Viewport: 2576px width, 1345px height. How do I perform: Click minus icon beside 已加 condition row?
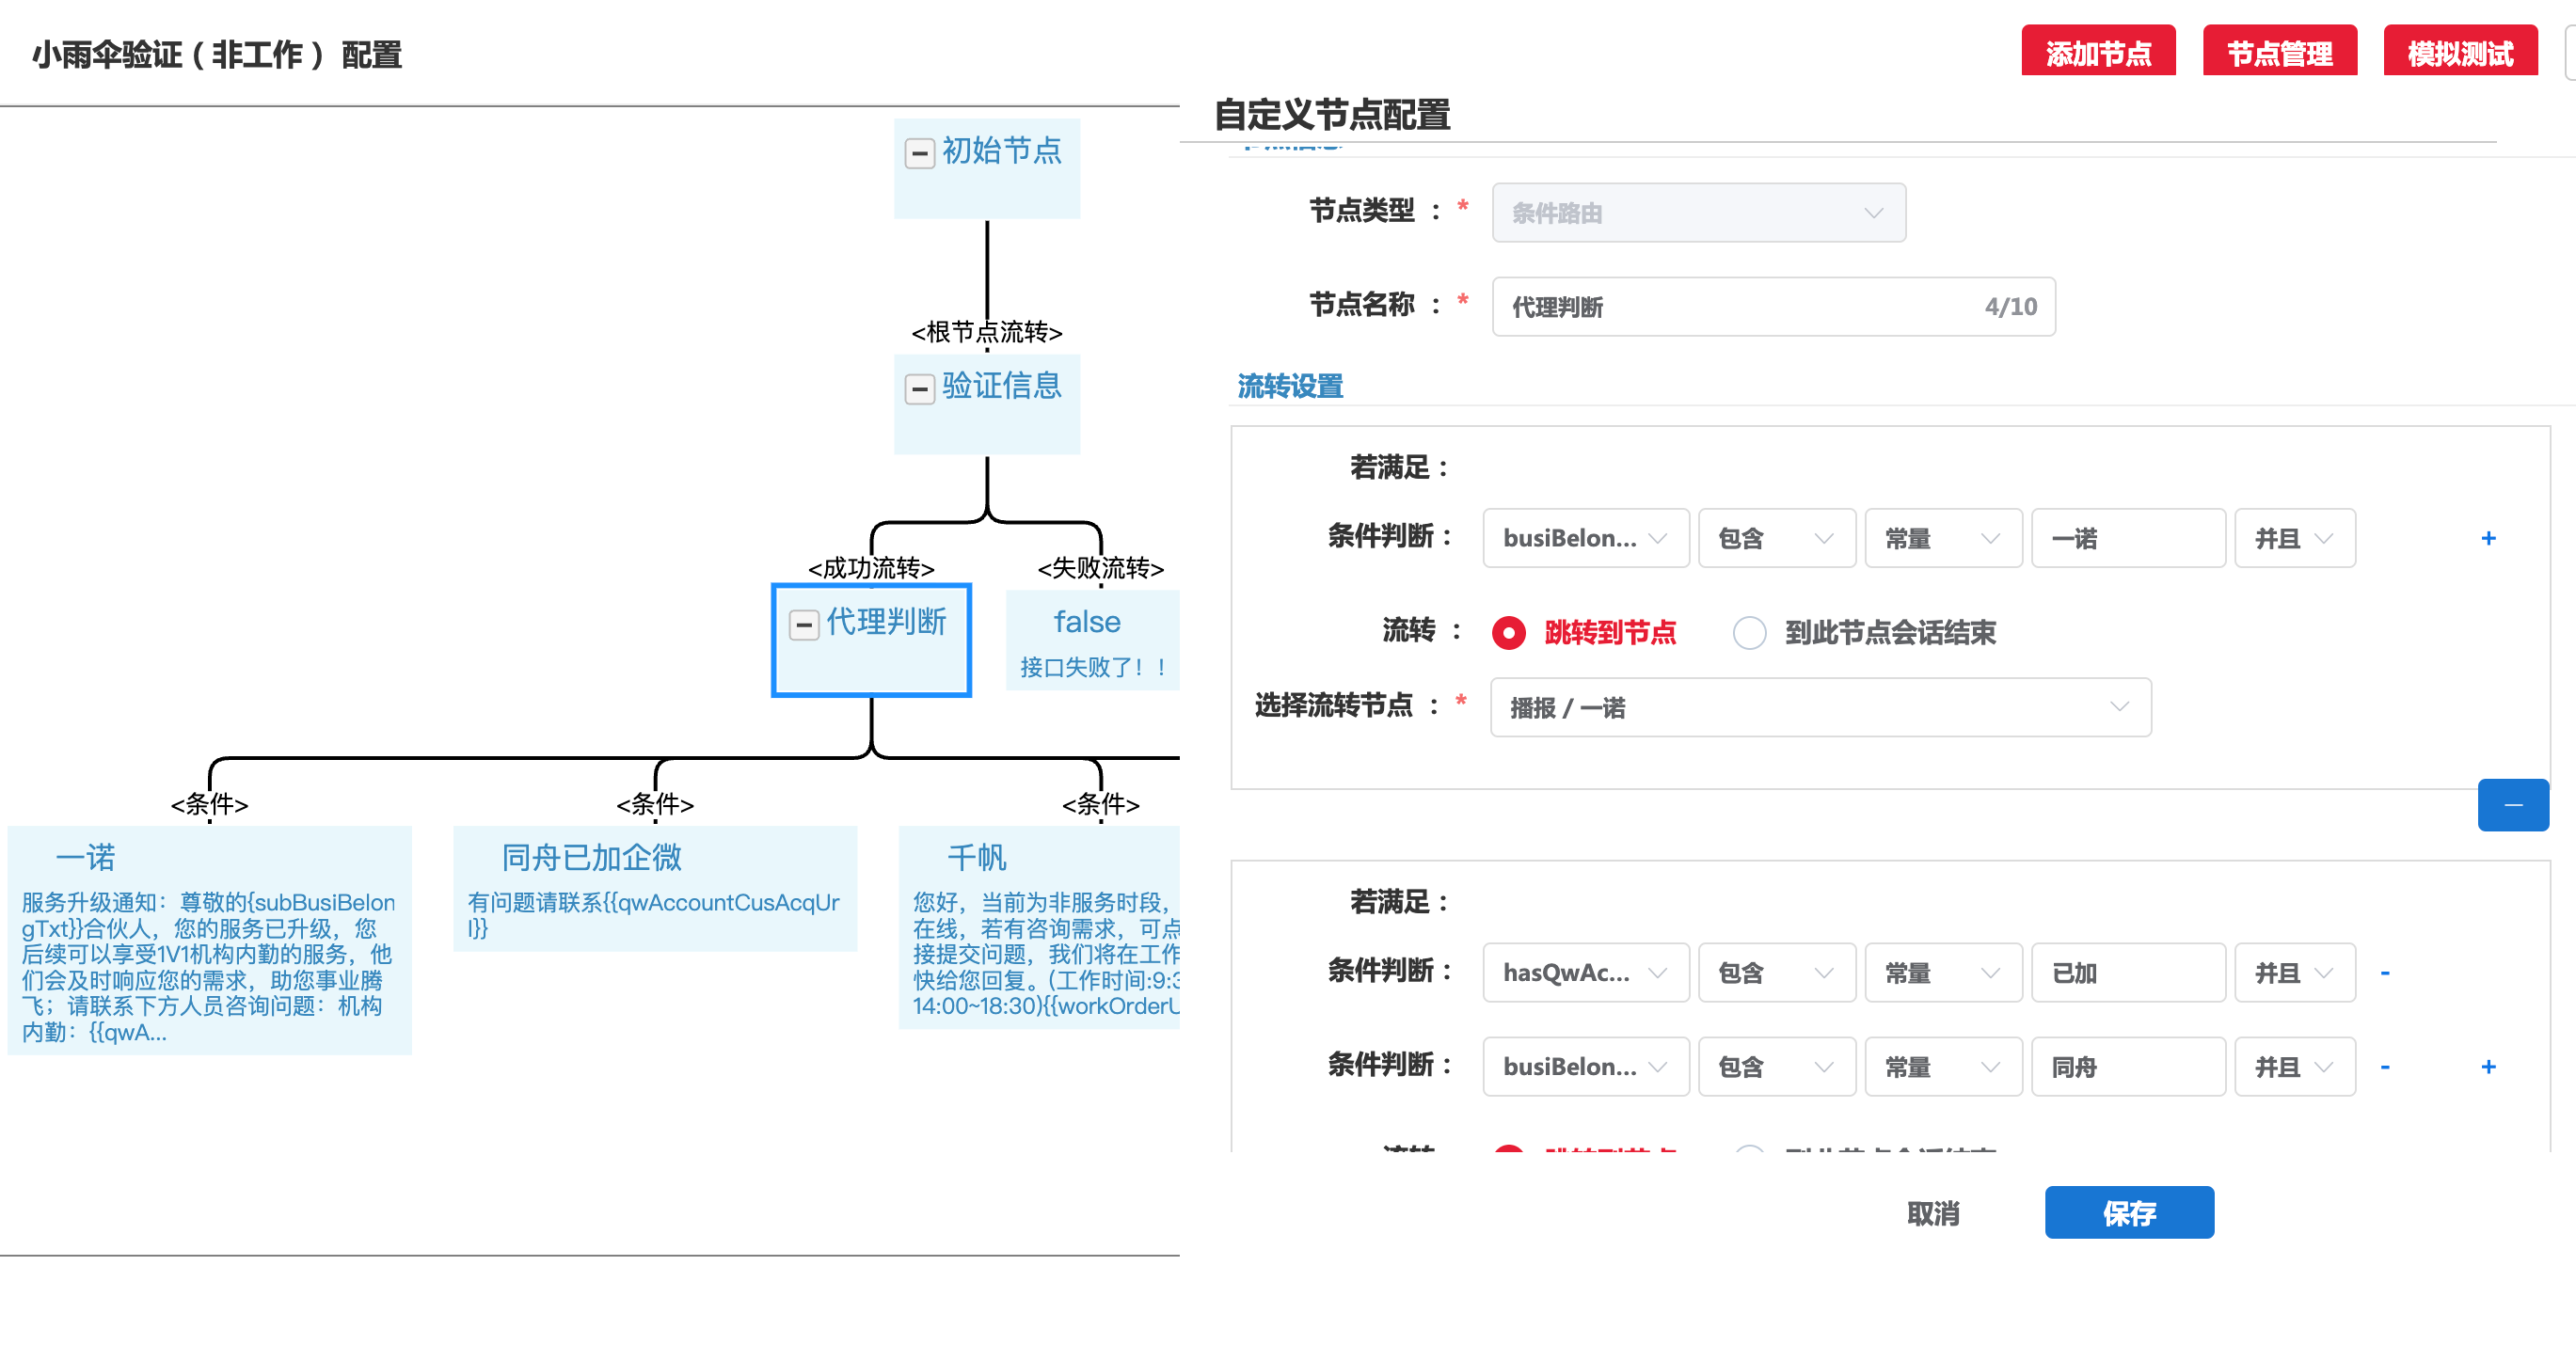click(x=2385, y=973)
